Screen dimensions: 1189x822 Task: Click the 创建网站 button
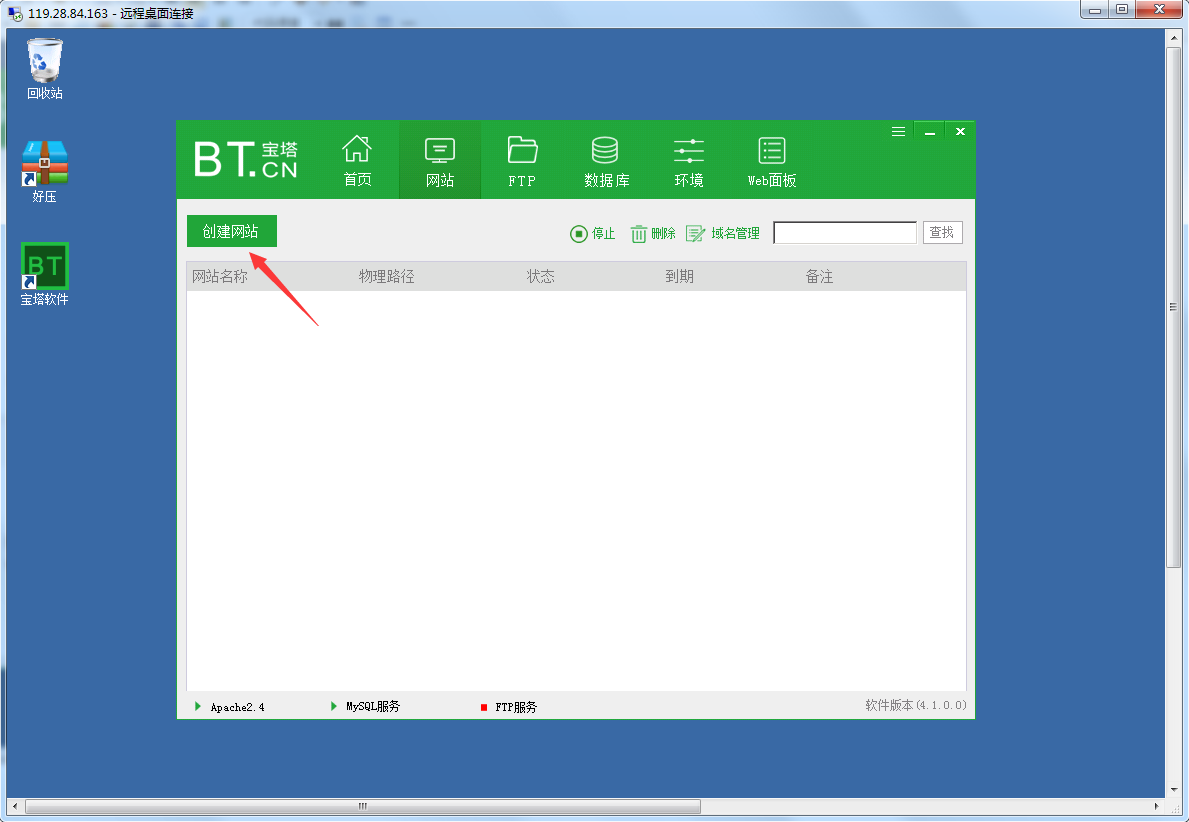point(231,231)
